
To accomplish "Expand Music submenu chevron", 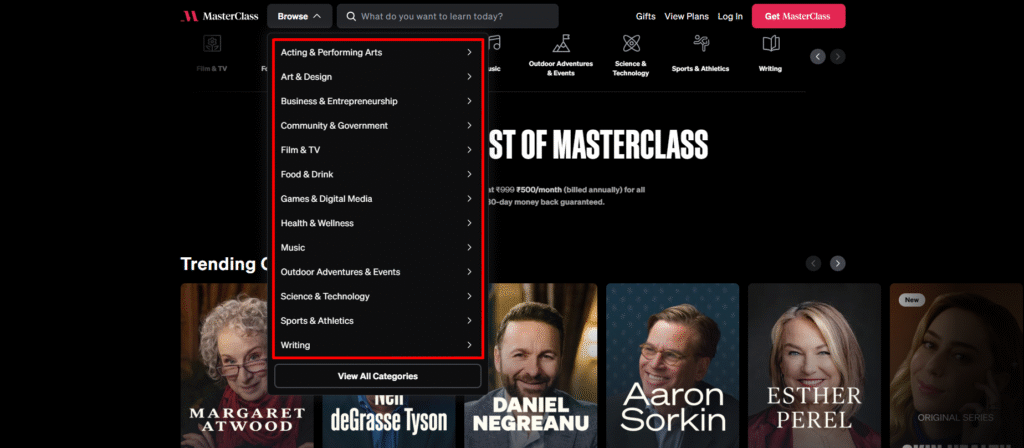I will click(469, 248).
